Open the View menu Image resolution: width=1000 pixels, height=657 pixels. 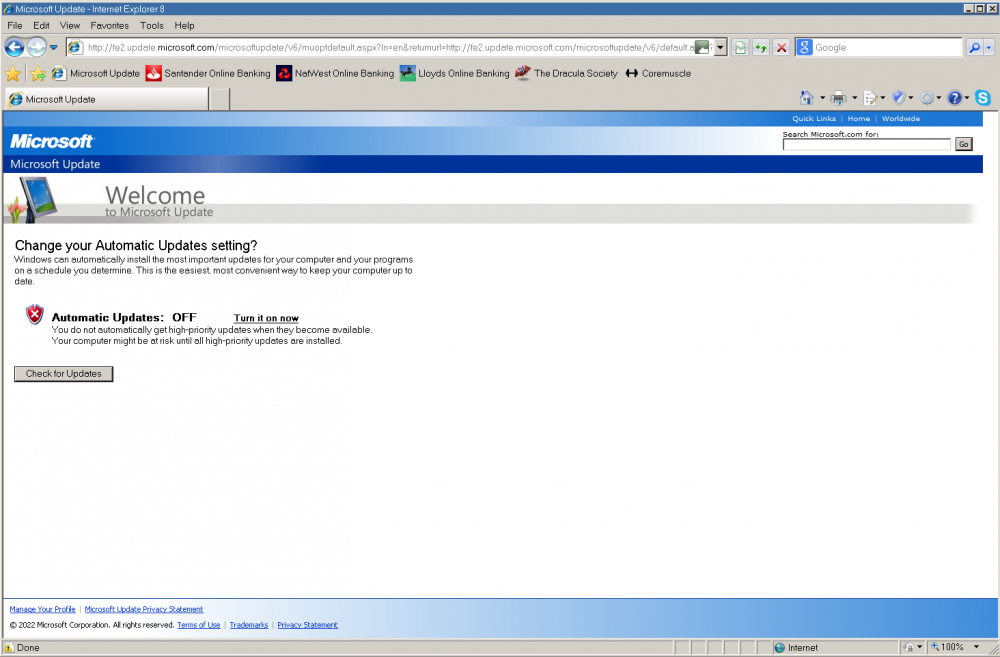point(70,26)
